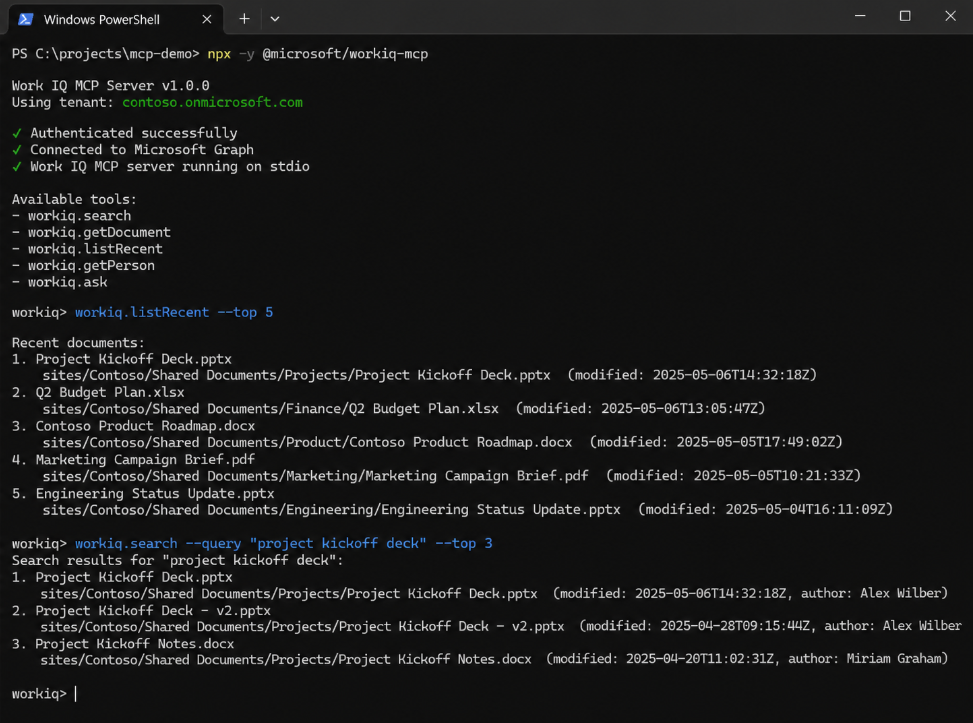973x723 pixels.
Task: Click '4. Marketing Campaign Brief.pdf' entry
Action: point(133,459)
